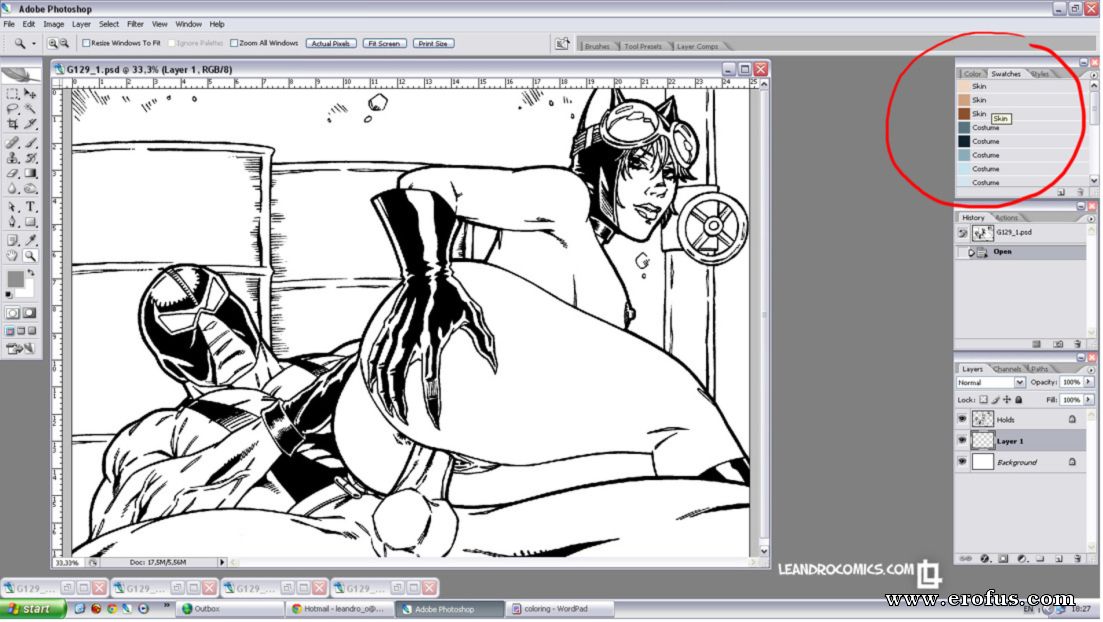Toggle lock image pixels

(995, 400)
